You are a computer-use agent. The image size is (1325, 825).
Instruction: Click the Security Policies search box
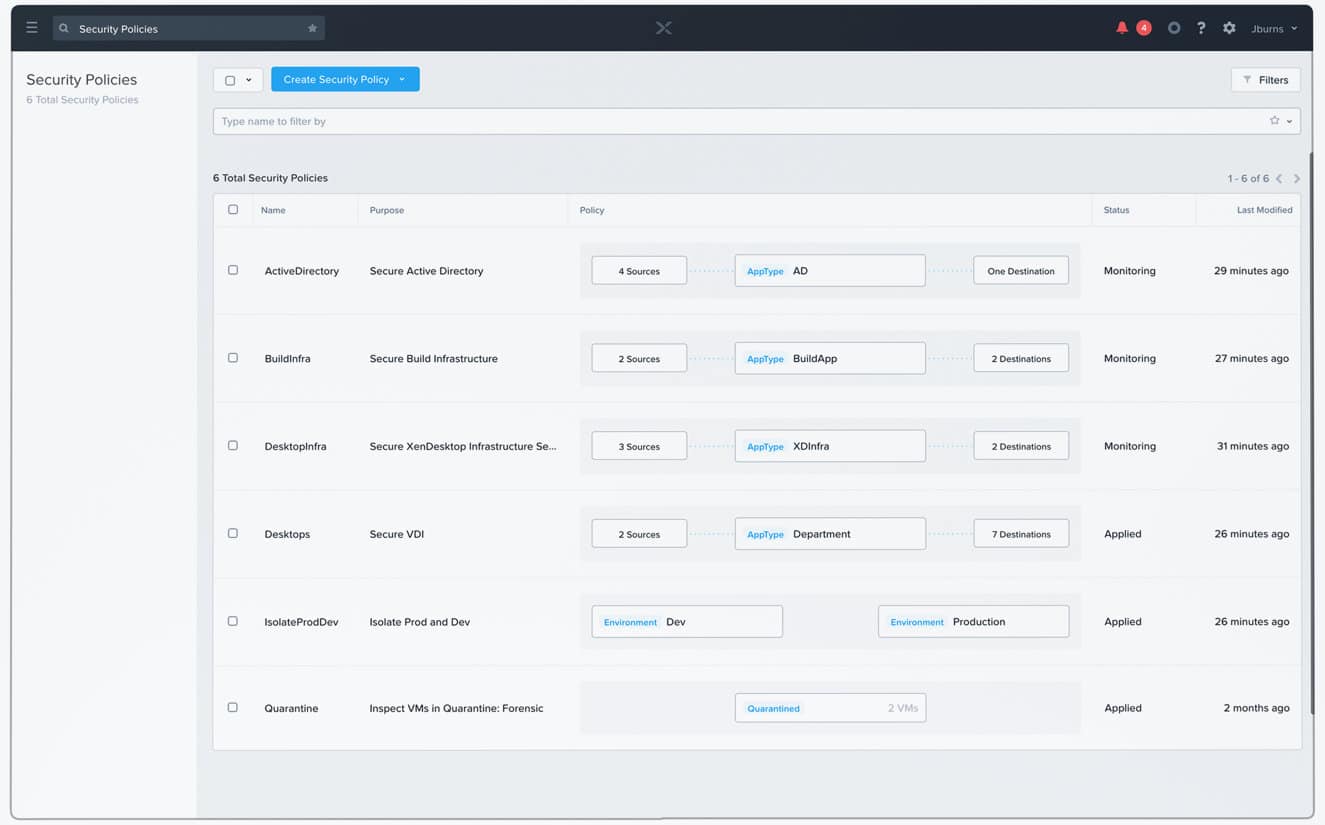pos(188,29)
